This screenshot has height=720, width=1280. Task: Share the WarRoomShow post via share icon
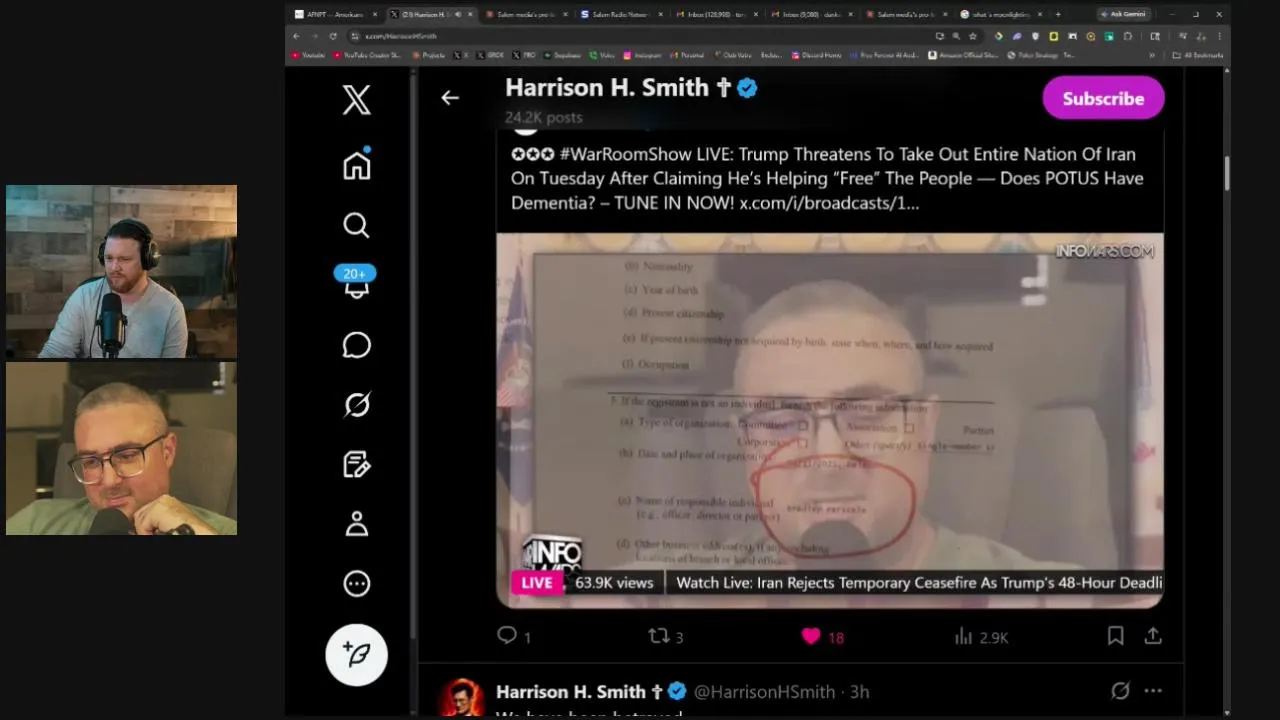[1153, 636]
